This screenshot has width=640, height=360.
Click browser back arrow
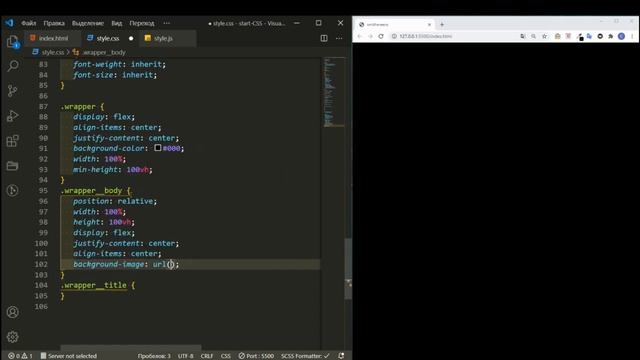click(360, 36)
